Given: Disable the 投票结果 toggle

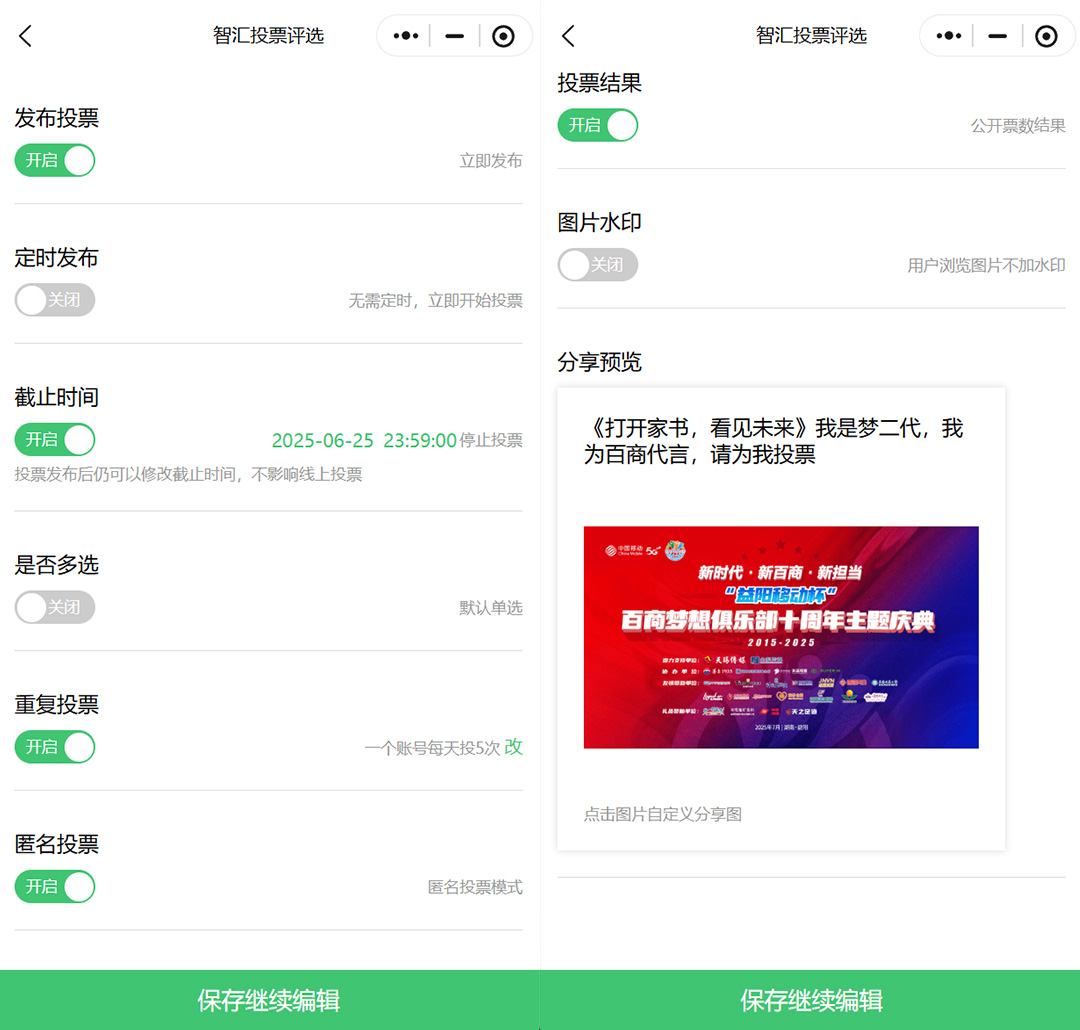Looking at the screenshot, I should pyautogui.click(x=597, y=125).
